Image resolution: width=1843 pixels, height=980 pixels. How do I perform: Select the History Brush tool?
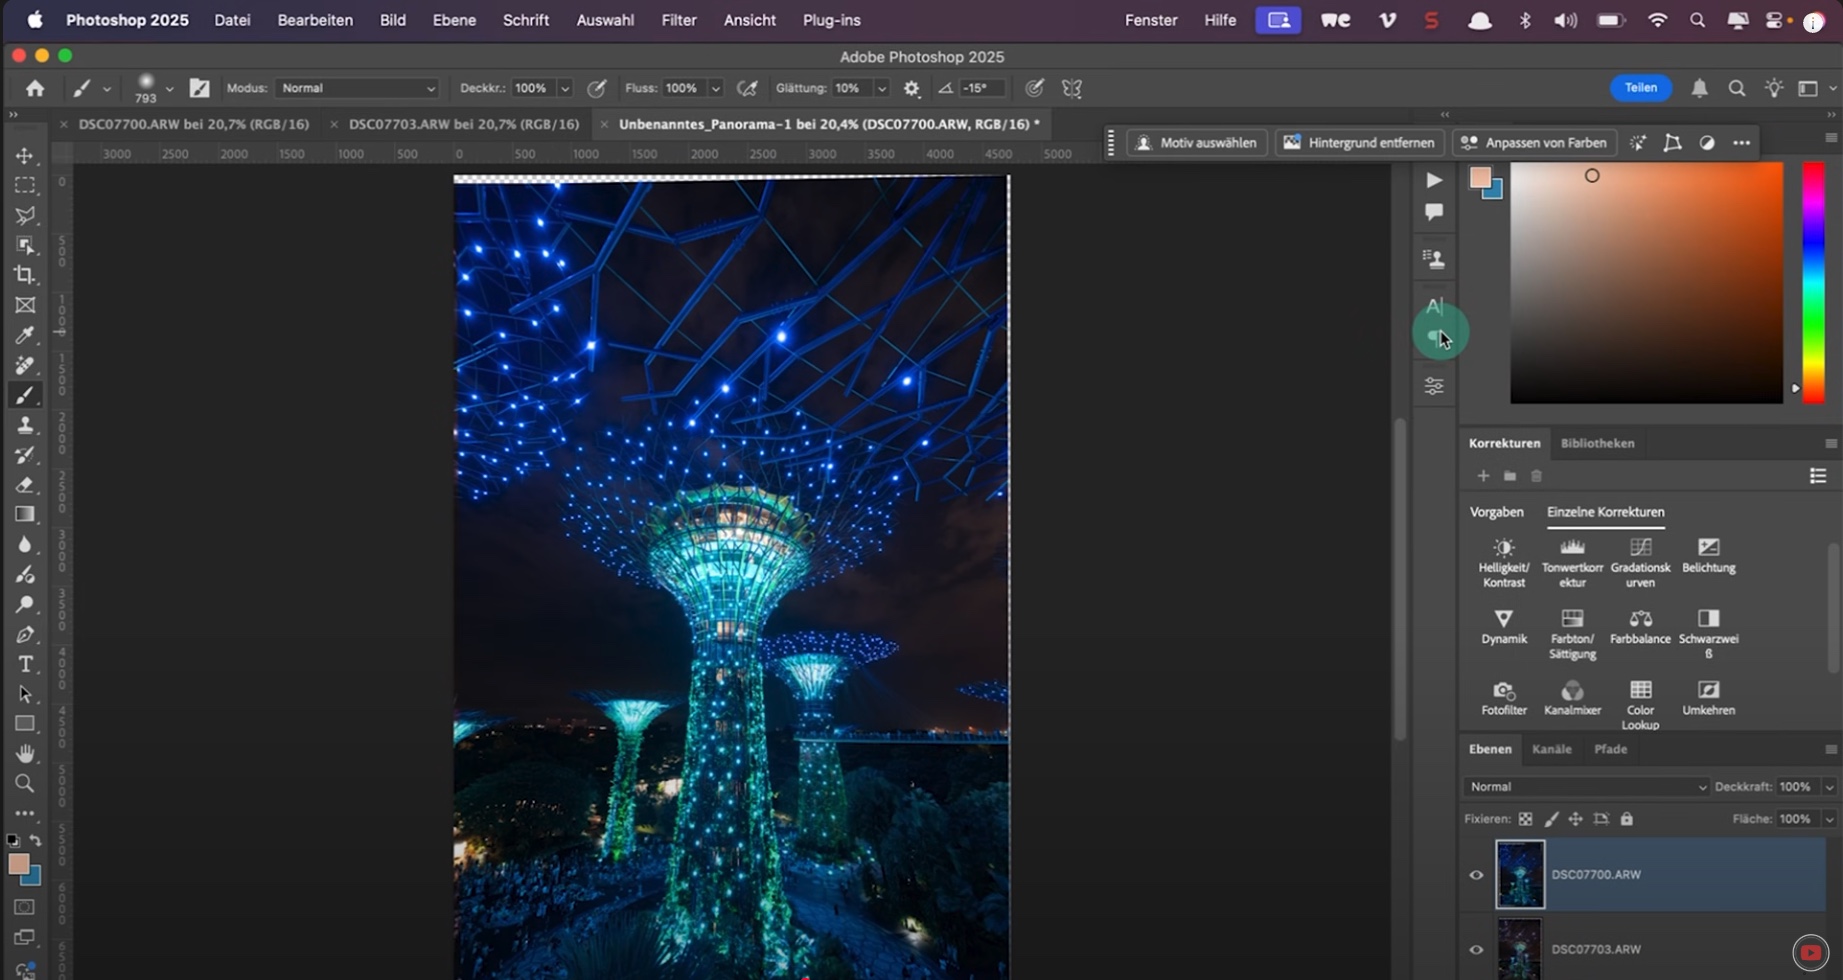[x=25, y=455]
